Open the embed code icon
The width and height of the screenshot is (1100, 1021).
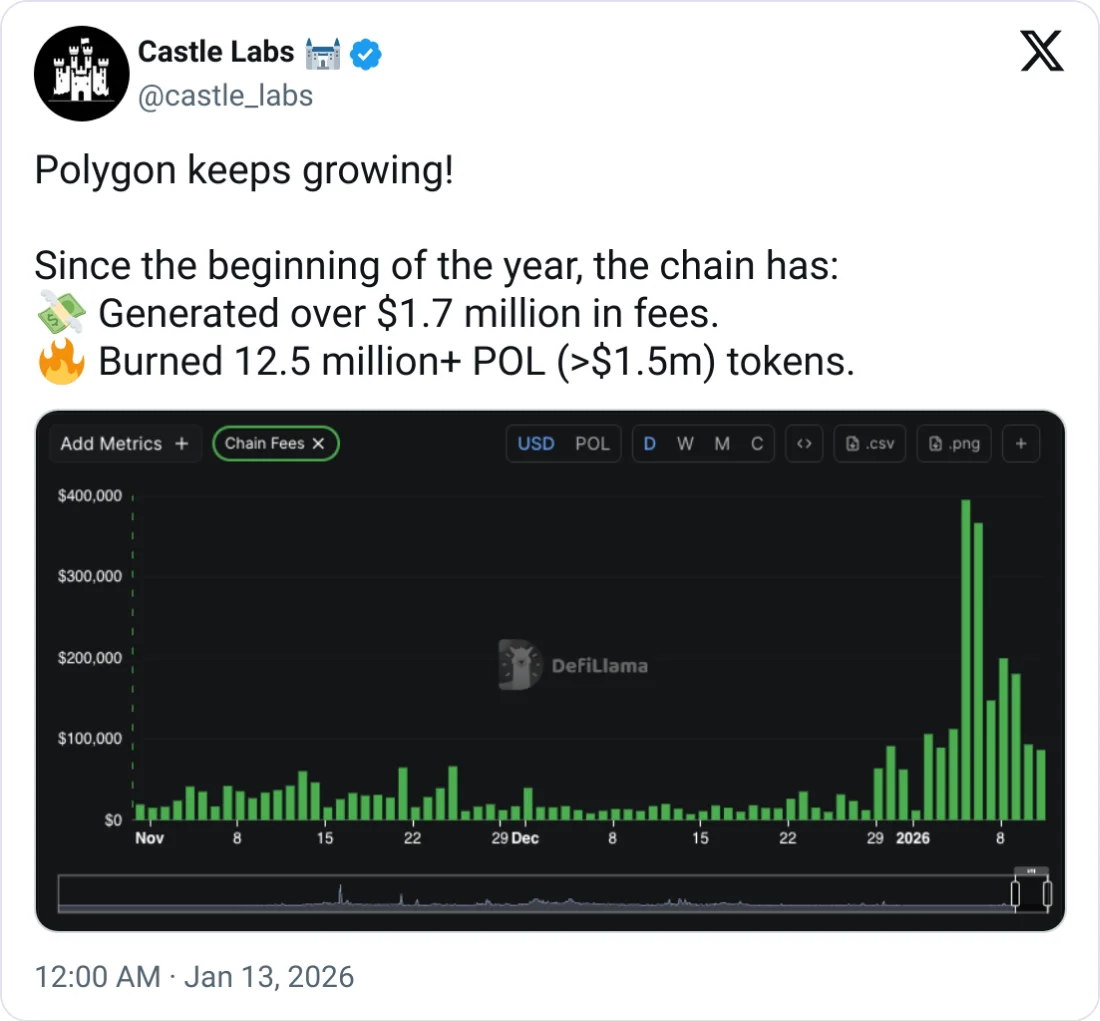pyautogui.click(x=803, y=444)
